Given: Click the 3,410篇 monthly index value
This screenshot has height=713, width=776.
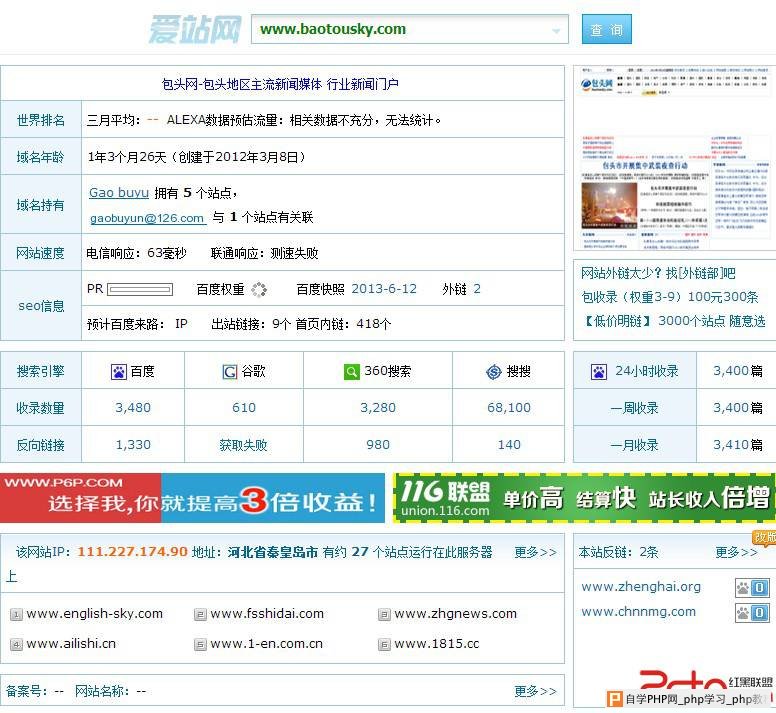Looking at the screenshot, I should [x=737, y=445].
